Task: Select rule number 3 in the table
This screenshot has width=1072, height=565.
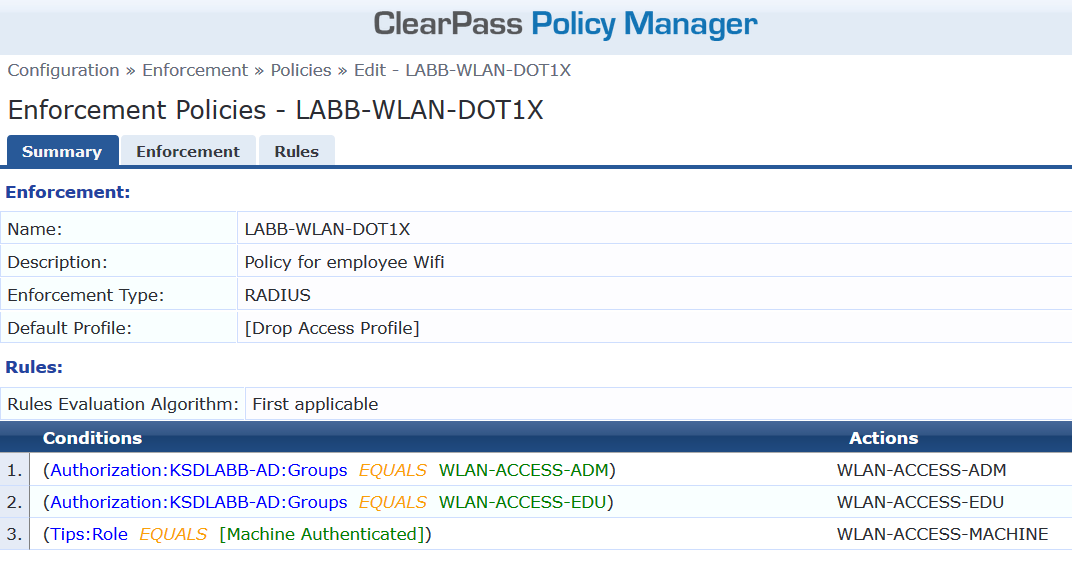Action: pyautogui.click(x=14, y=534)
